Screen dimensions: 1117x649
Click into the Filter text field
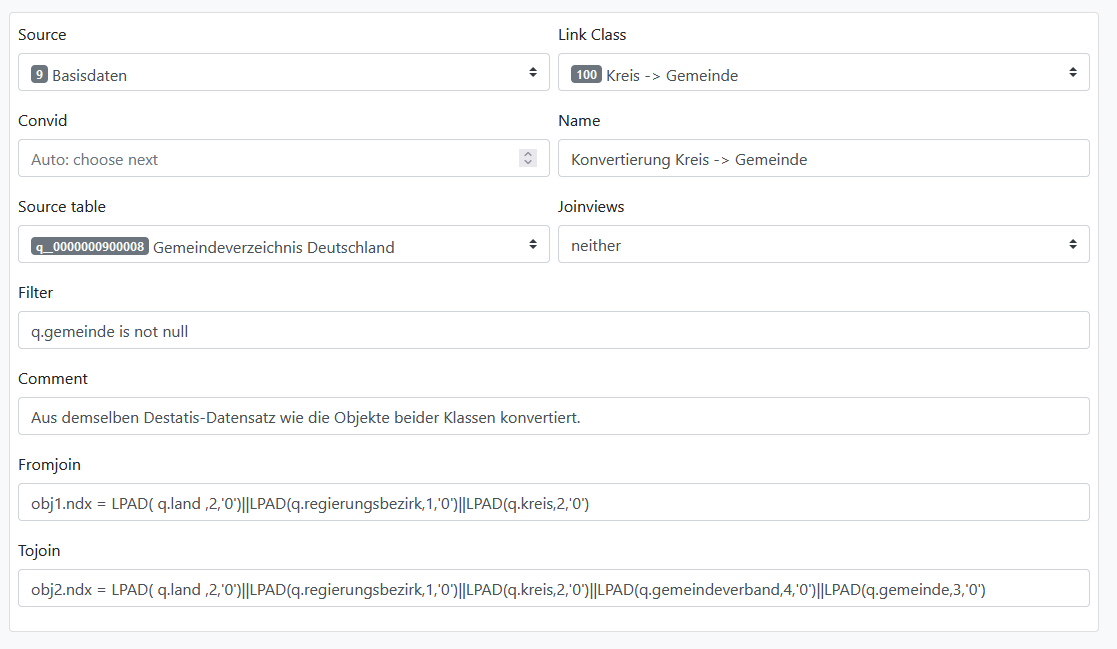[553, 331]
